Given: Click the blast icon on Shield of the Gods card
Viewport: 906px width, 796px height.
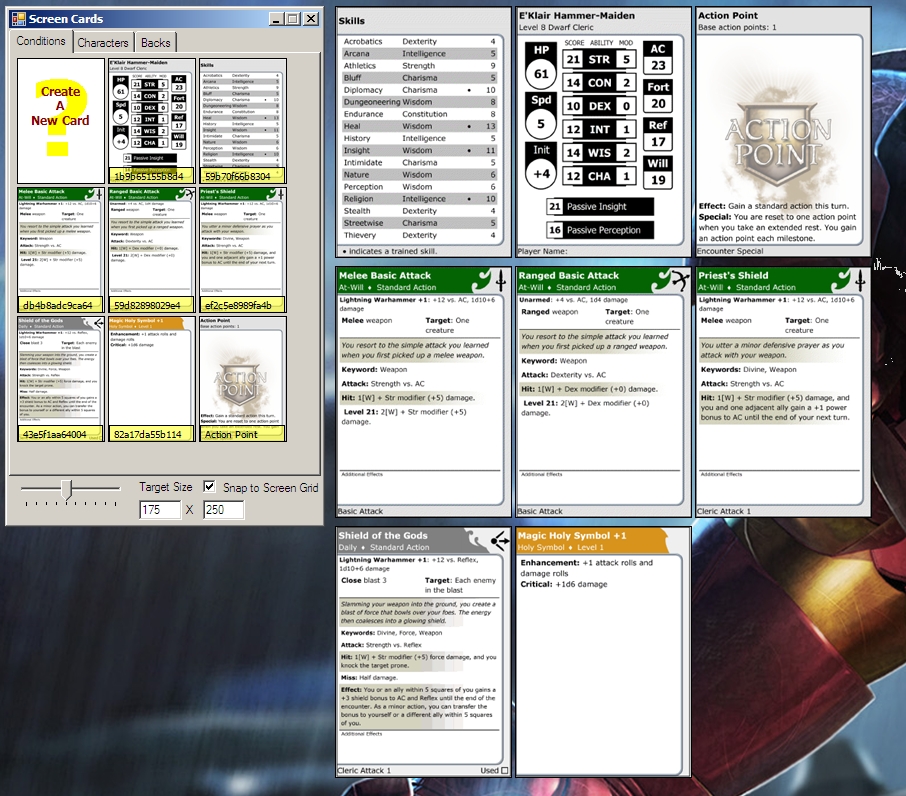Looking at the screenshot, I should point(500,541).
